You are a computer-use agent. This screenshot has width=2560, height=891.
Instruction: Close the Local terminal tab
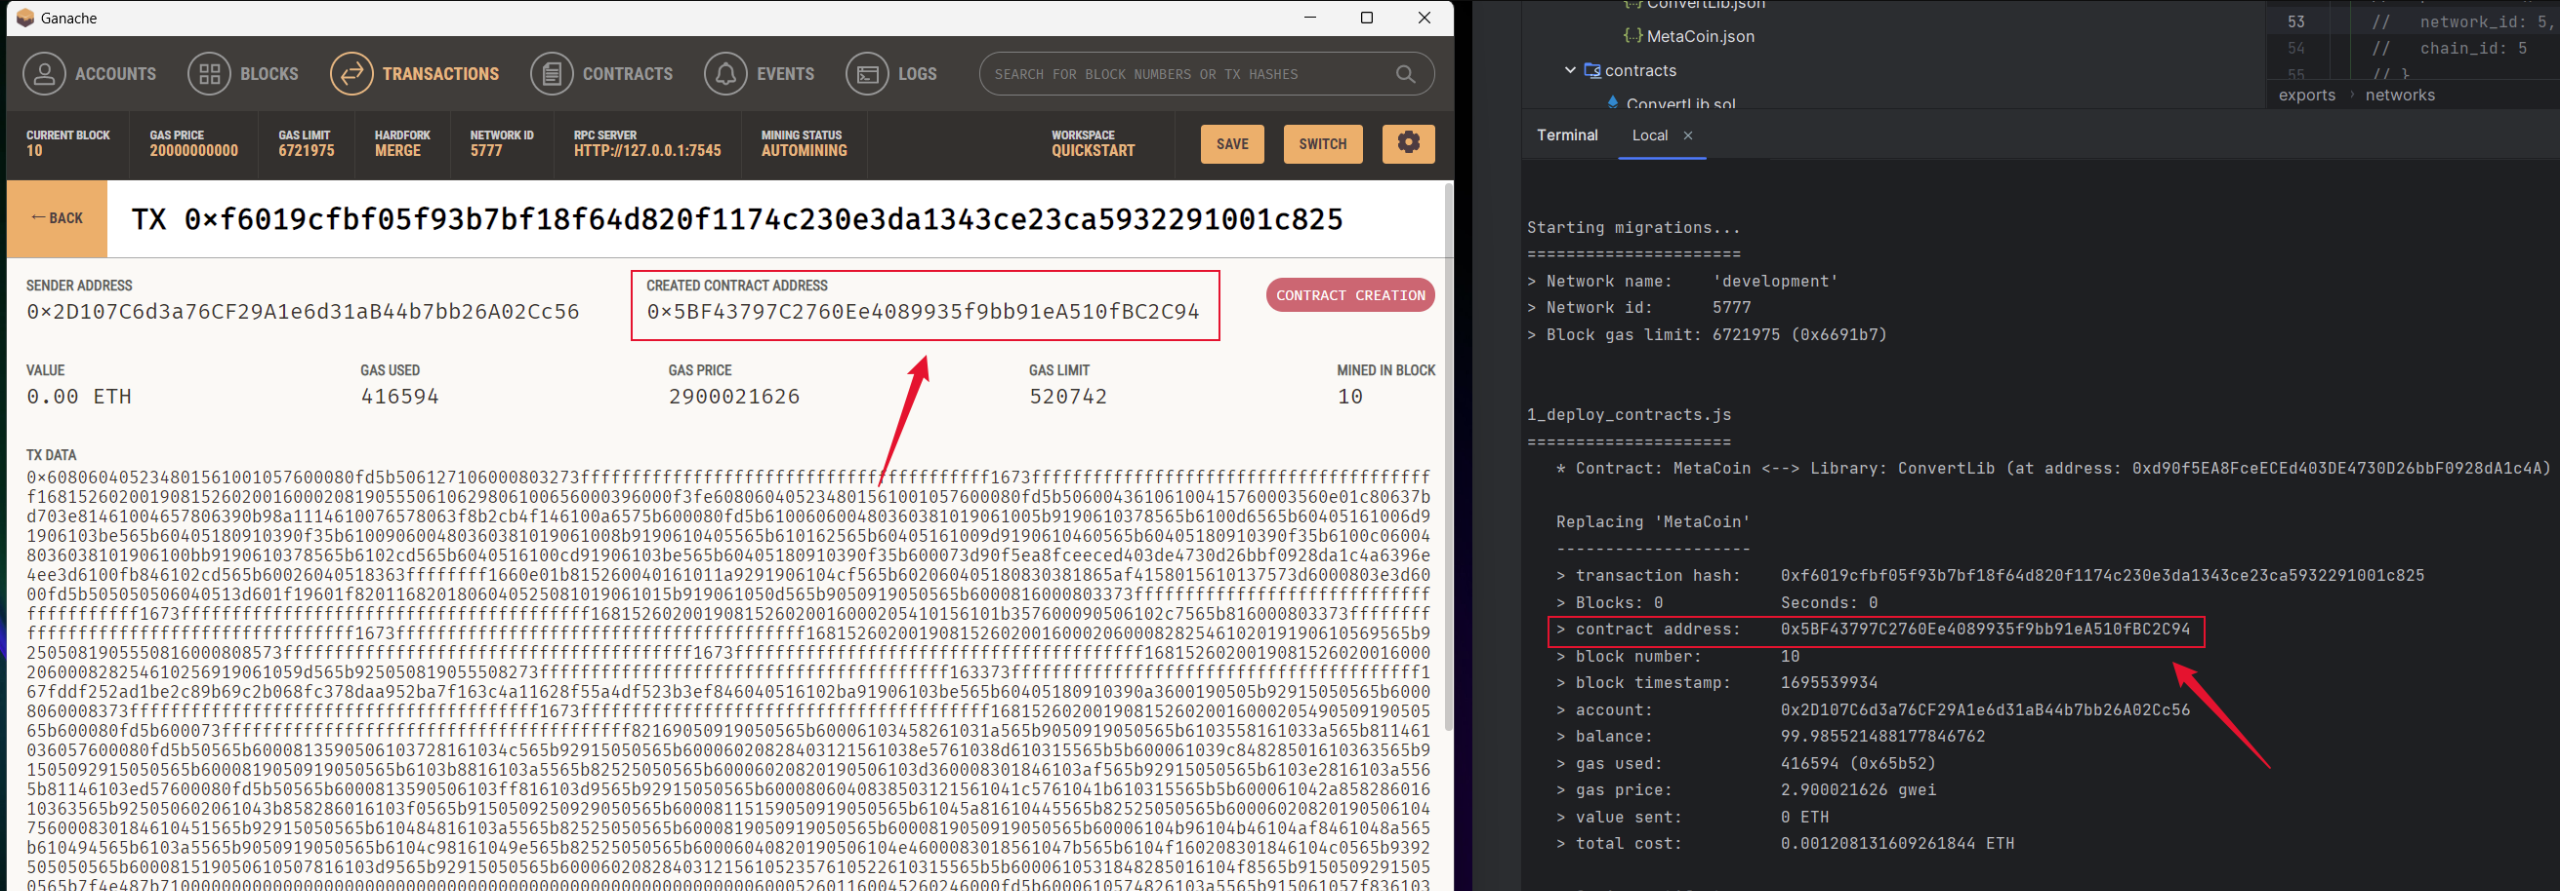tap(1688, 135)
